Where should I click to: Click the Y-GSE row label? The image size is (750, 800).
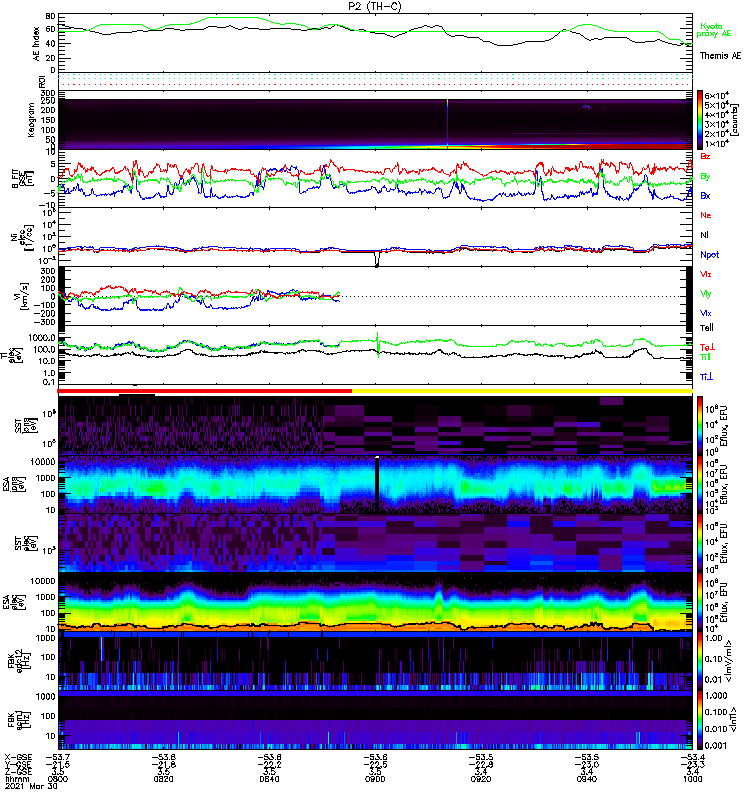(18, 764)
